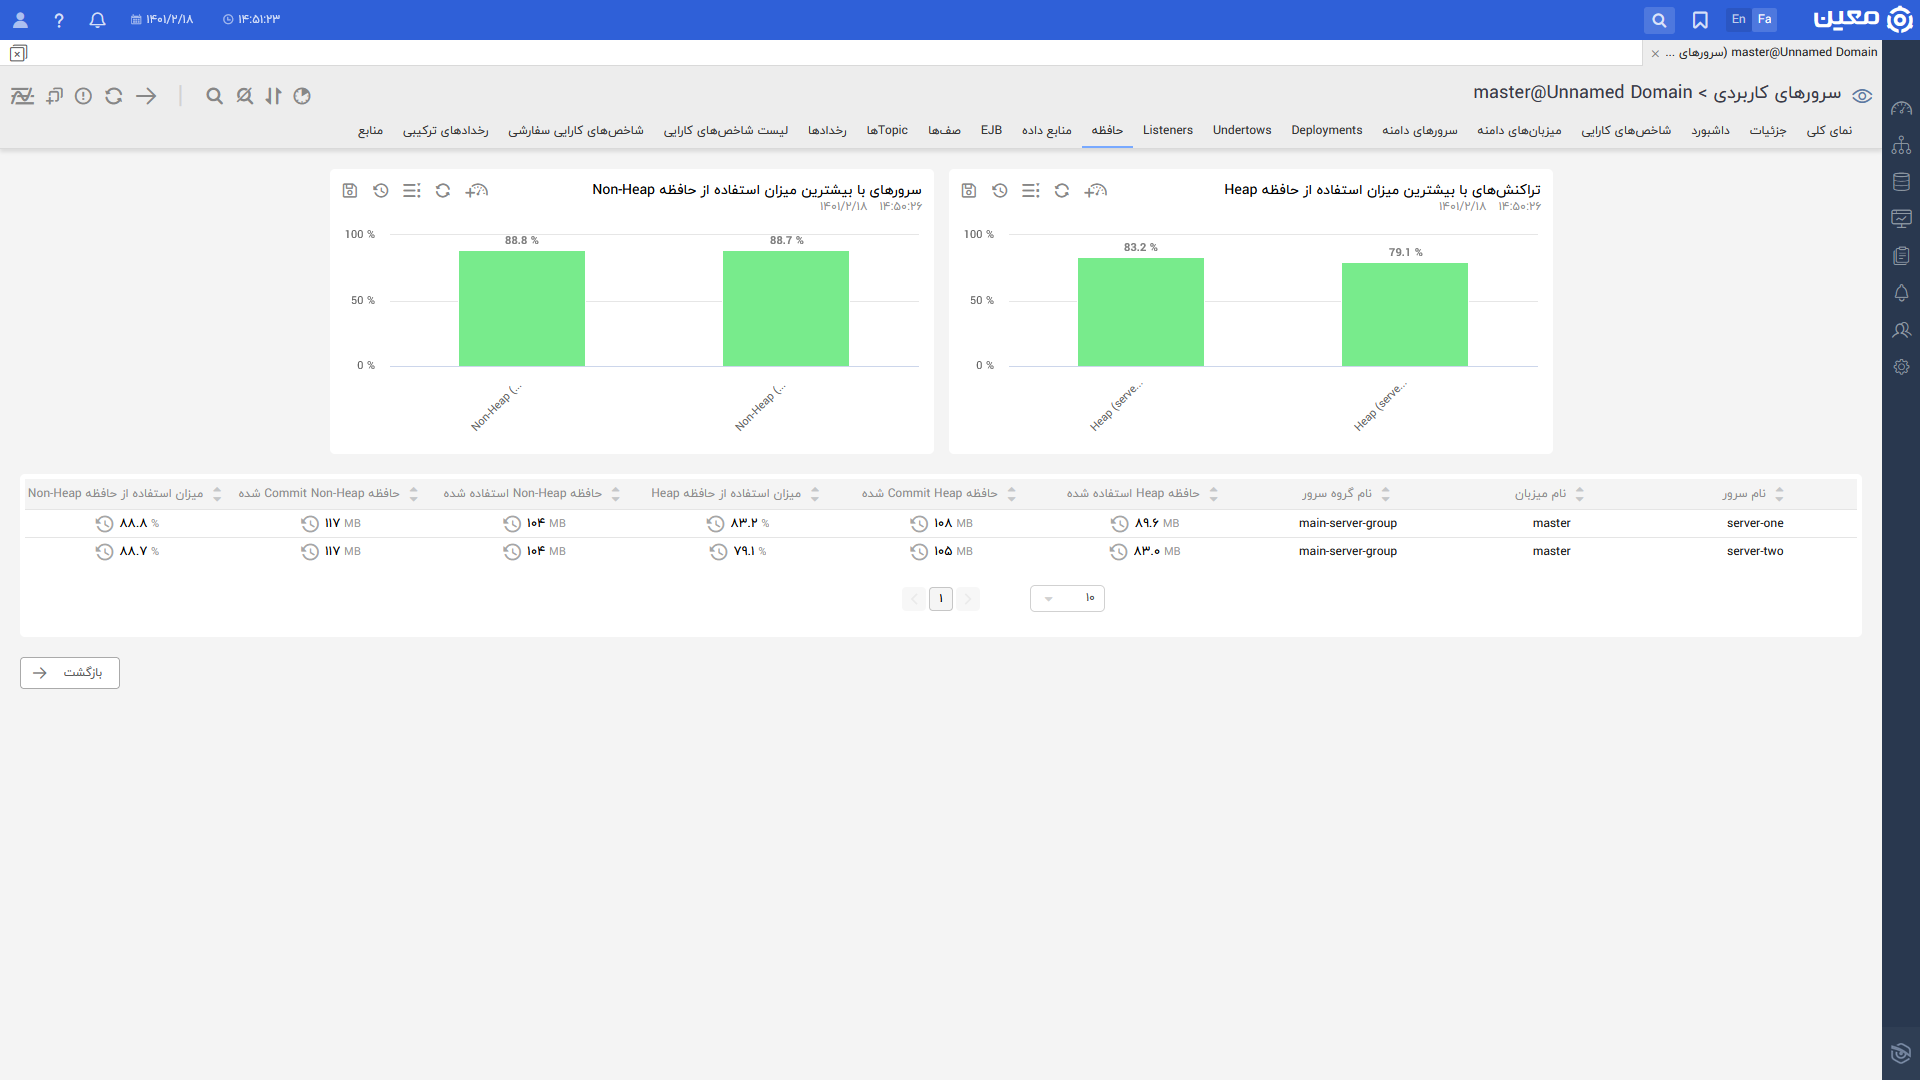Open the user profile icon
Image resolution: width=1920 pixels, height=1080 pixels.
pos(20,20)
